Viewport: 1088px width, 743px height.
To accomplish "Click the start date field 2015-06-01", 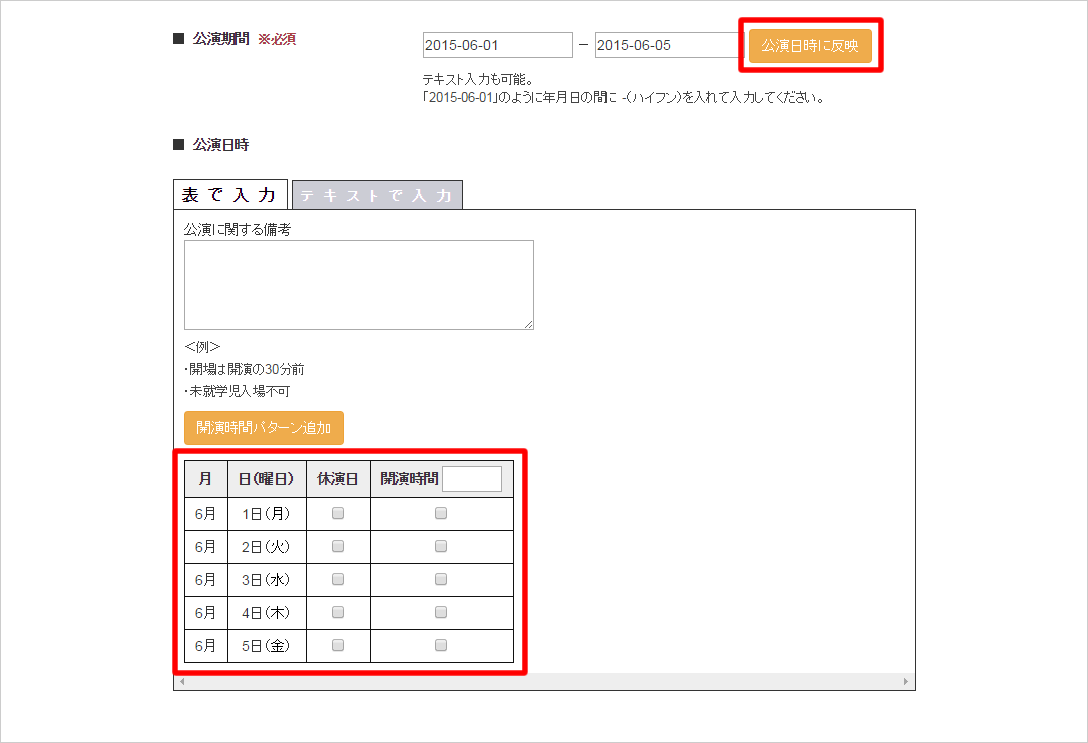I will [x=497, y=46].
